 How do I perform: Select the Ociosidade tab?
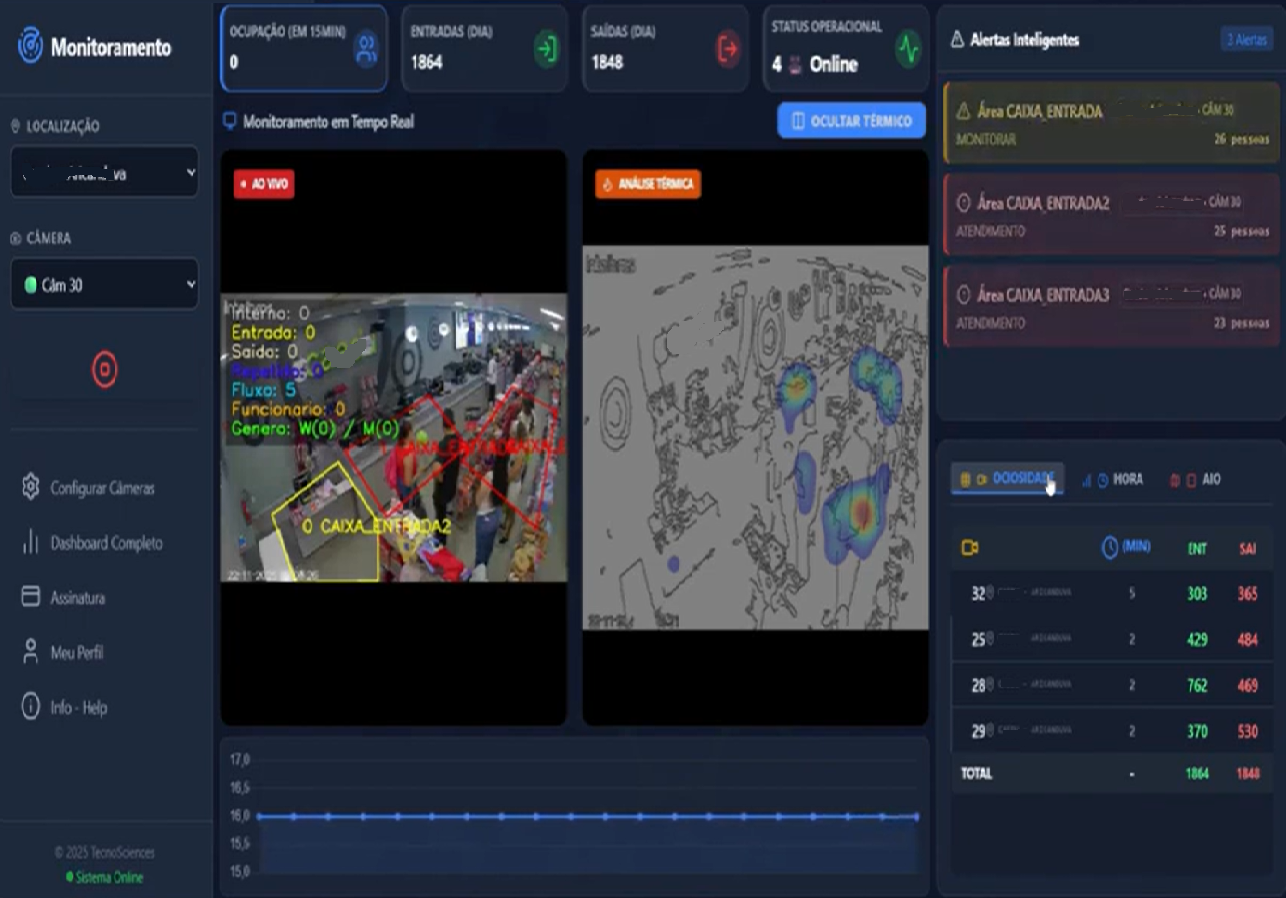tap(1008, 480)
